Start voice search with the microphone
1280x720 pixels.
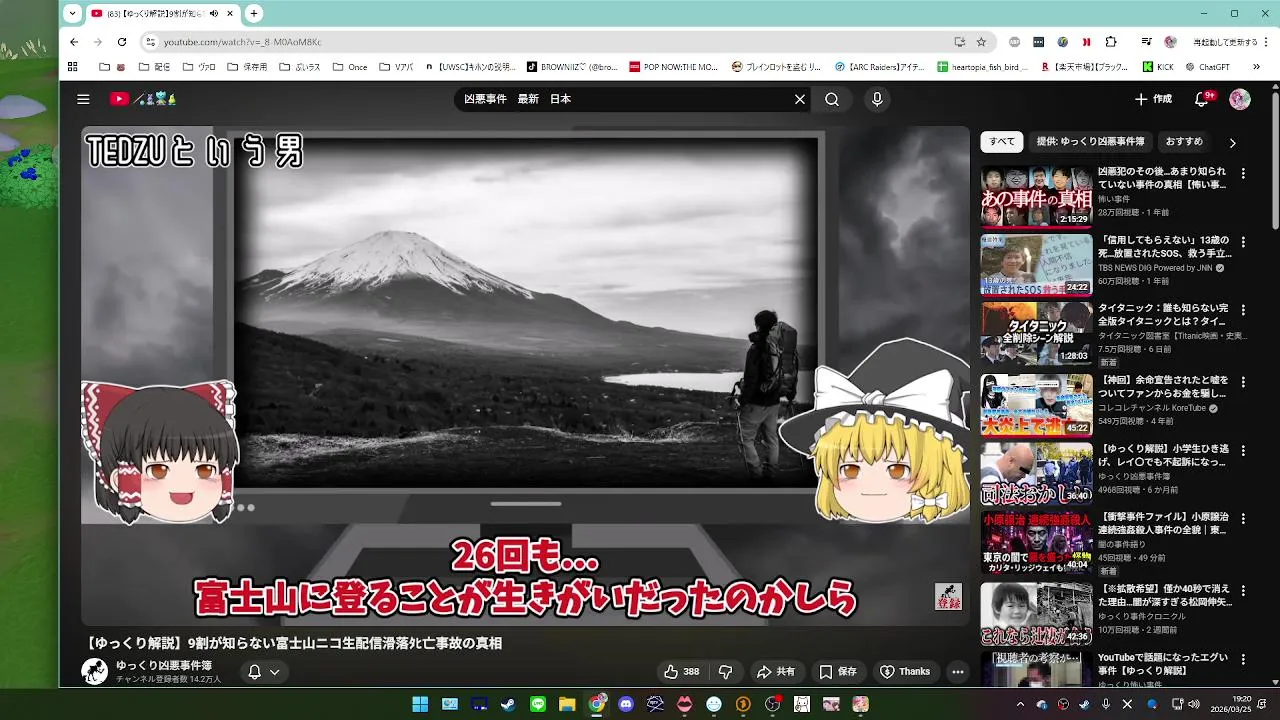(x=877, y=99)
